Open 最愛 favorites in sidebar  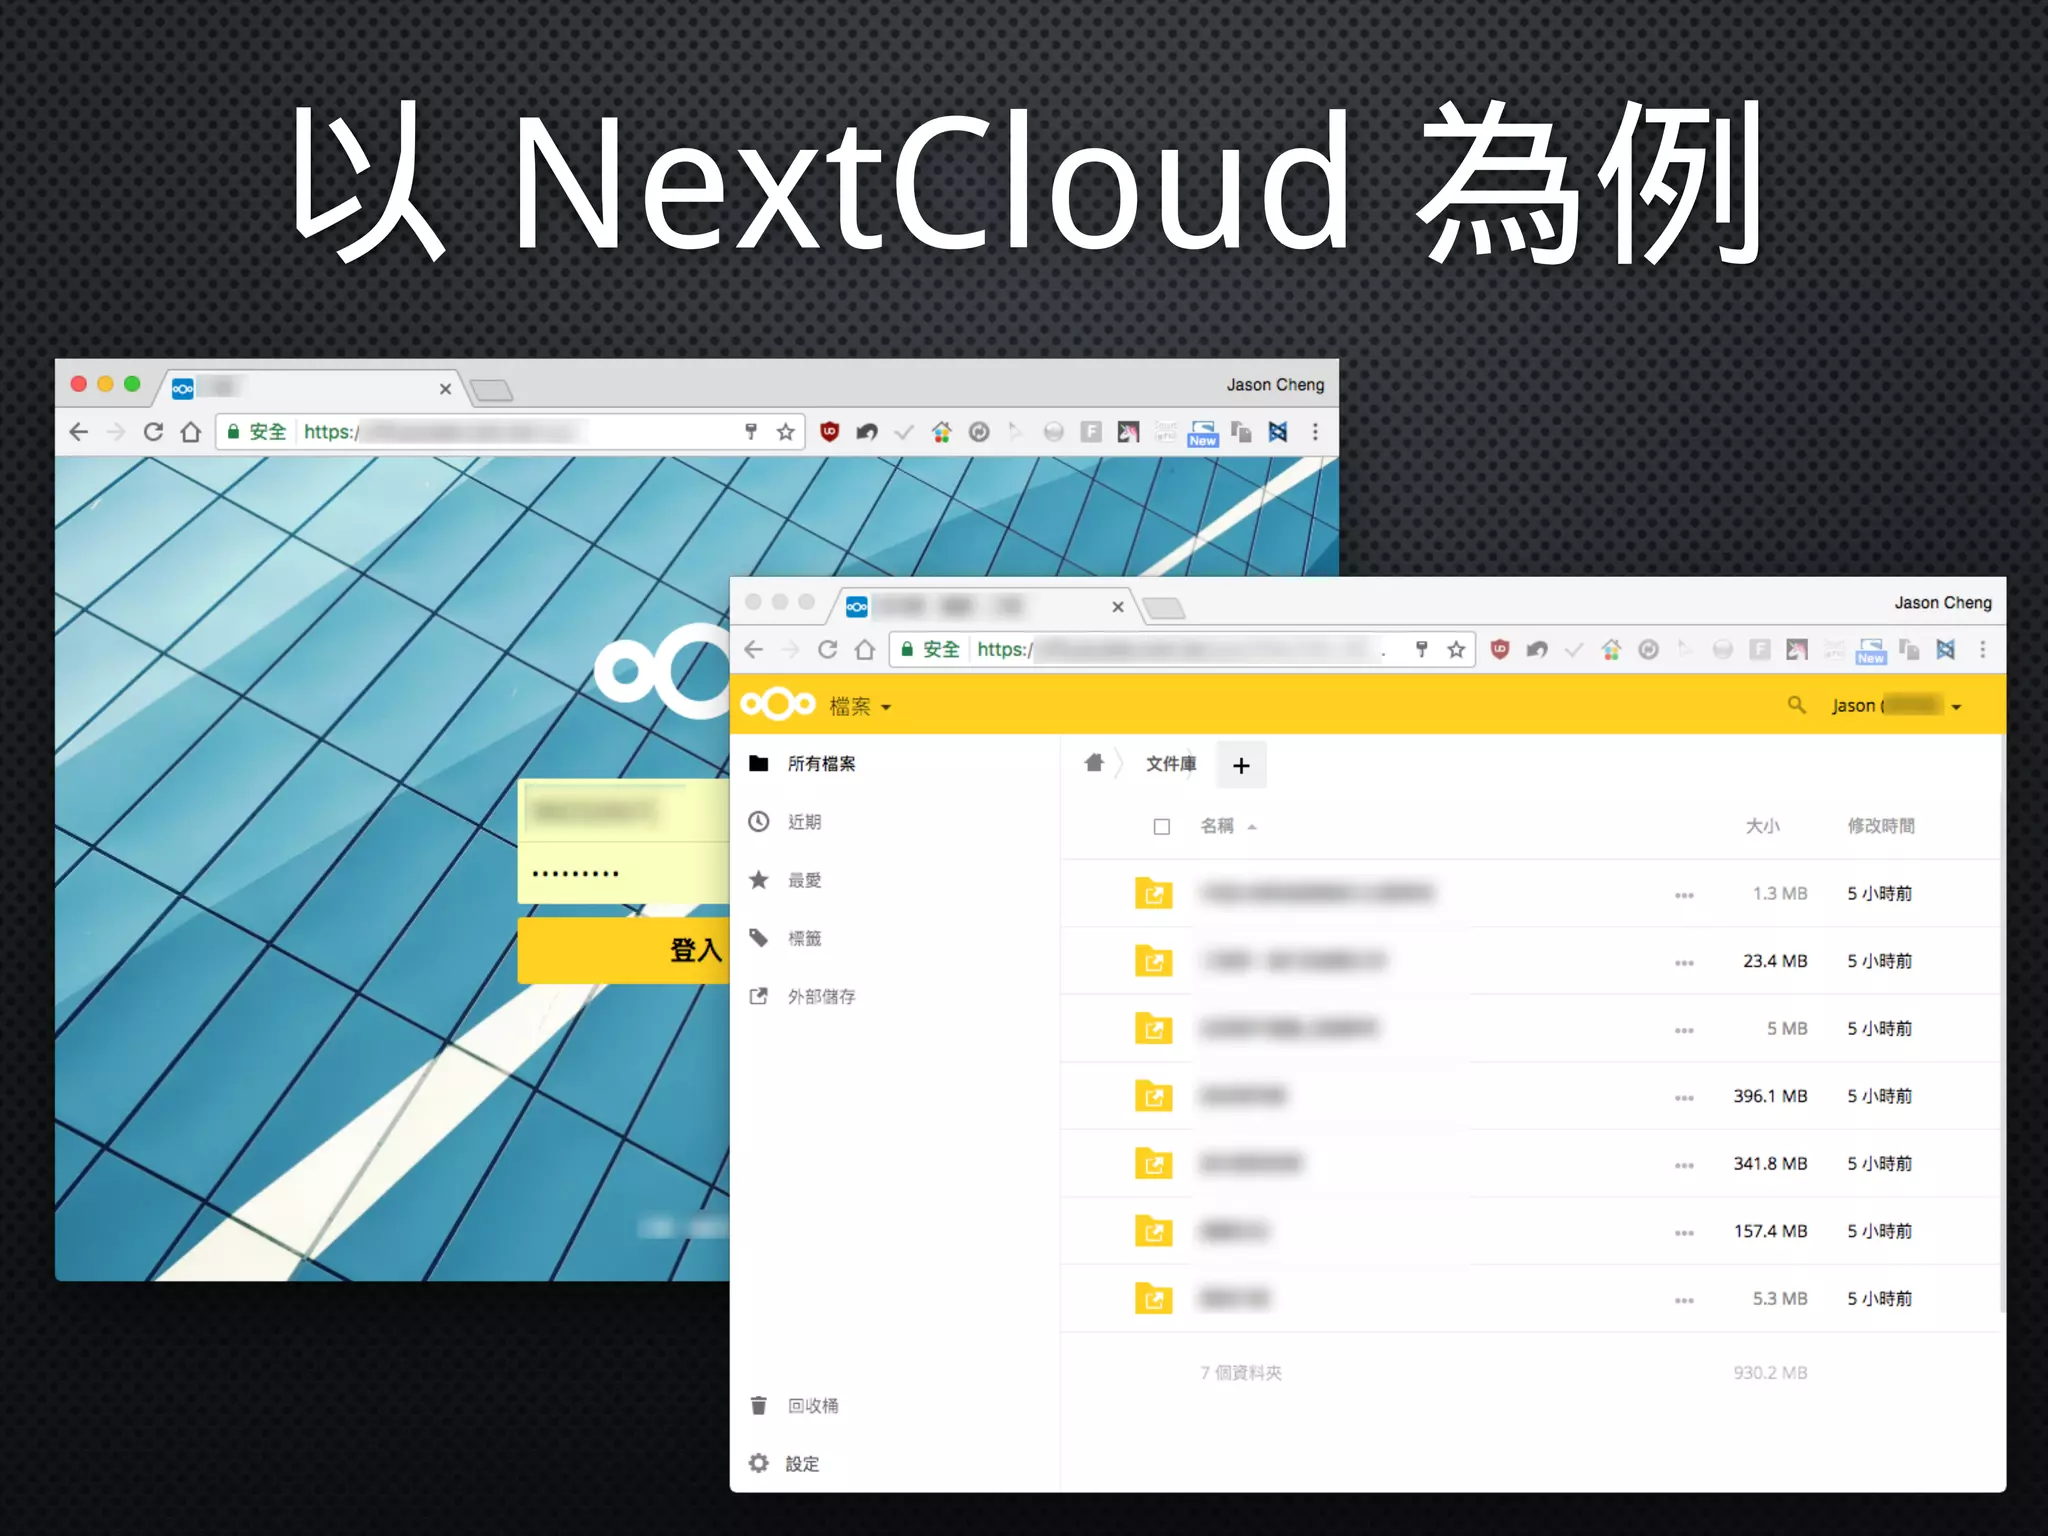click(804, 880)
